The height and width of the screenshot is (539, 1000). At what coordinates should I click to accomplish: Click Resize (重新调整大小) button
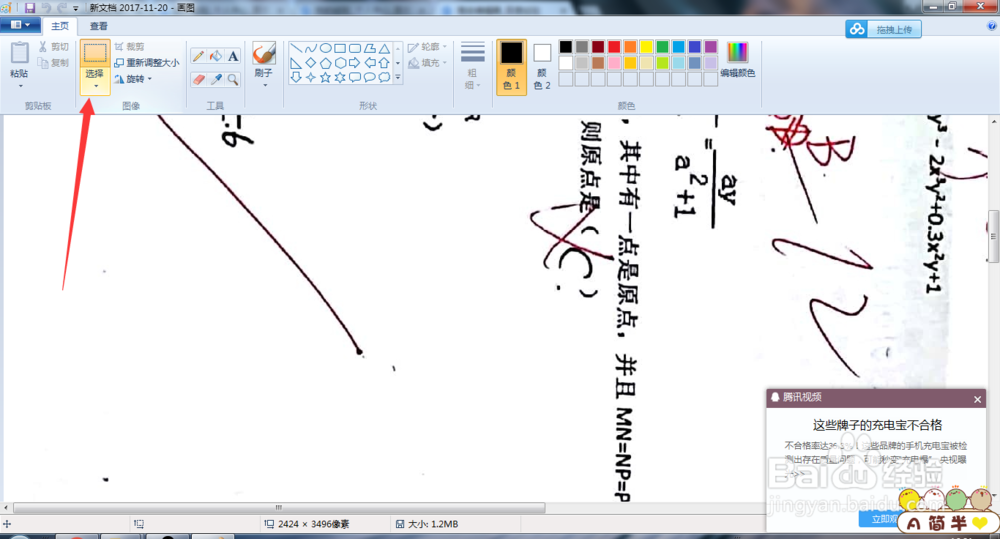click(147, 63)
